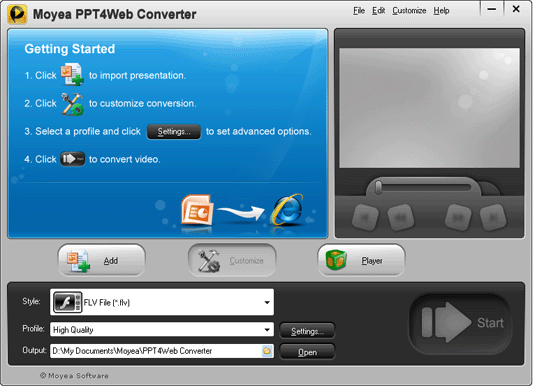Image resolution: width=535 pixels, height=388 pixels.
Task: Click the Internet Explorer icon in the banner
Action: 286,210
